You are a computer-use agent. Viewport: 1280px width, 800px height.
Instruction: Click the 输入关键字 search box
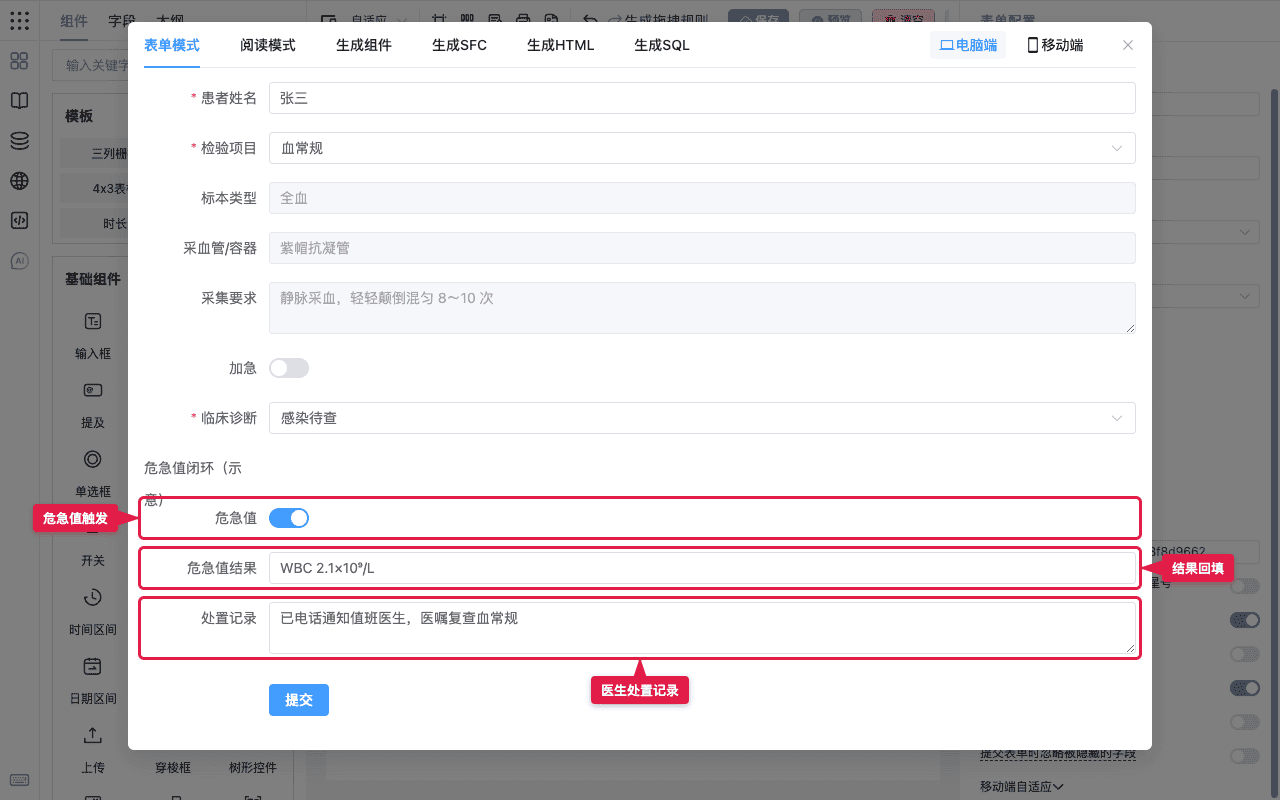click(x=90, y=65)
